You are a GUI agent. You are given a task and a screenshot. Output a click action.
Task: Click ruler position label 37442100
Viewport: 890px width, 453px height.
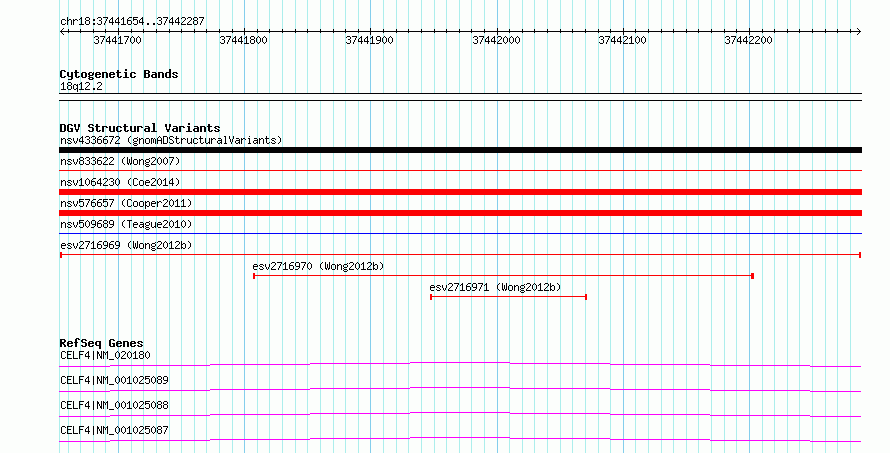click(622, 40)
